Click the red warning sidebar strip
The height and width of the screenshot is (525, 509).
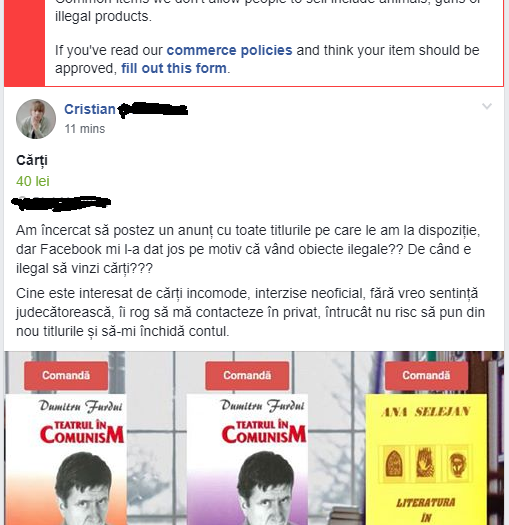pos(24,43)
